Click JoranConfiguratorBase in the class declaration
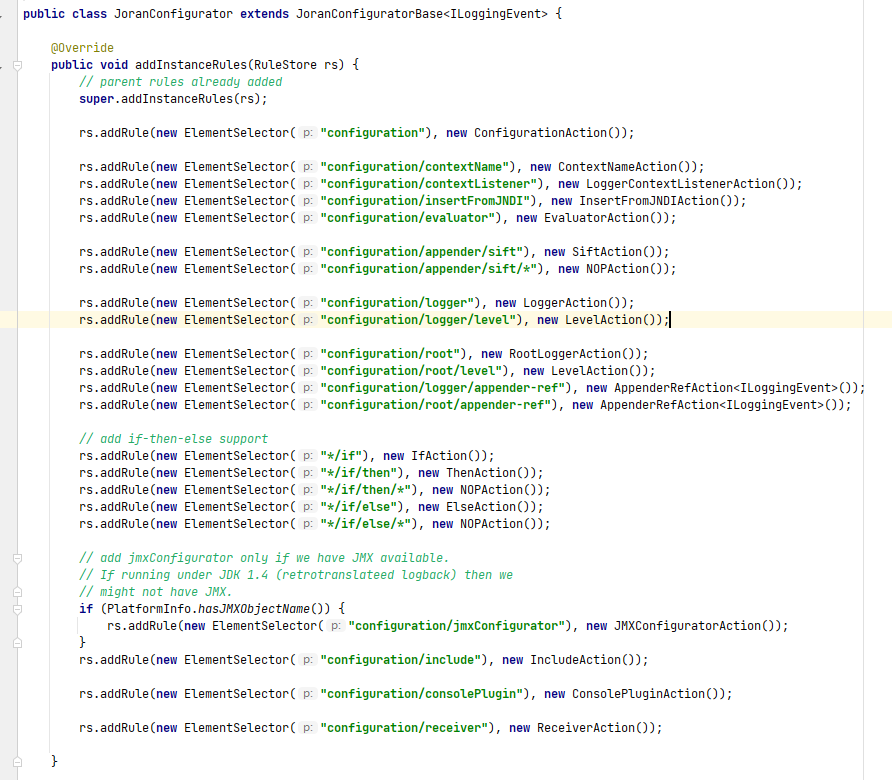Screen dimensions: 892x780 tap(369, 14)
